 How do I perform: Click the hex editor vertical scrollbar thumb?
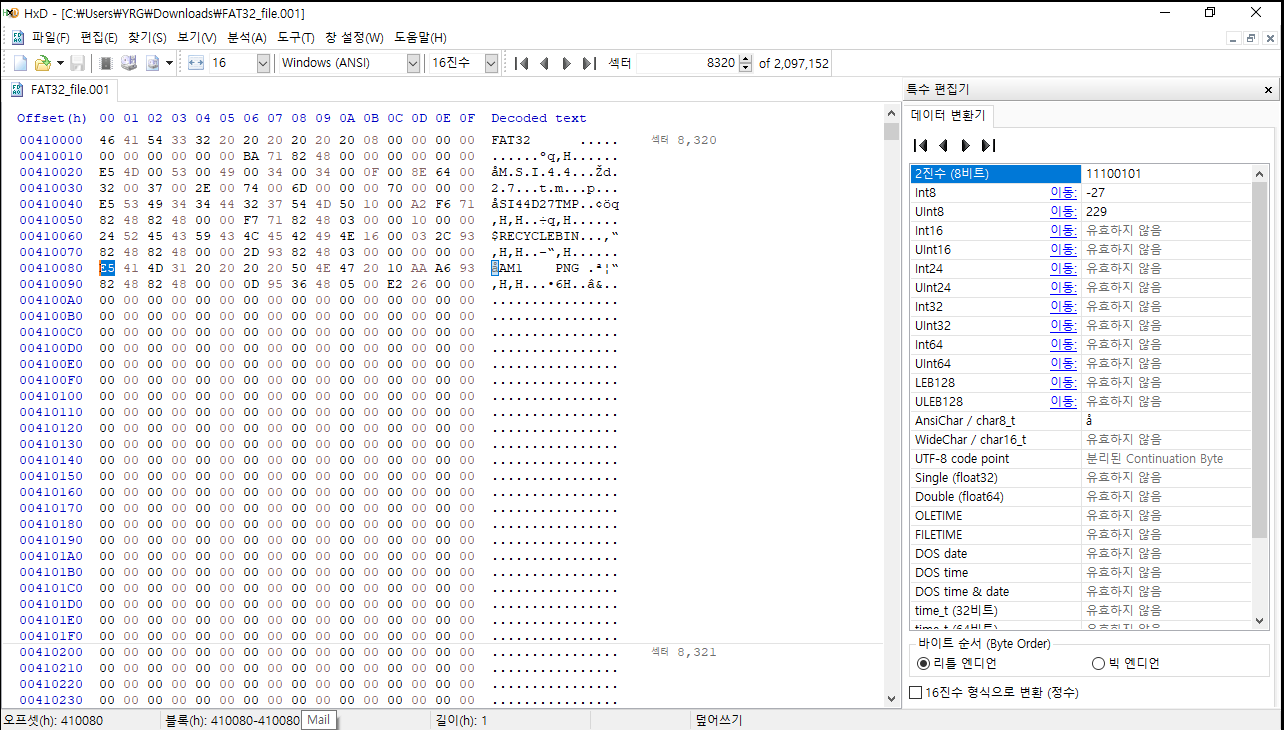pyautogui.click(x=892, y=131)
